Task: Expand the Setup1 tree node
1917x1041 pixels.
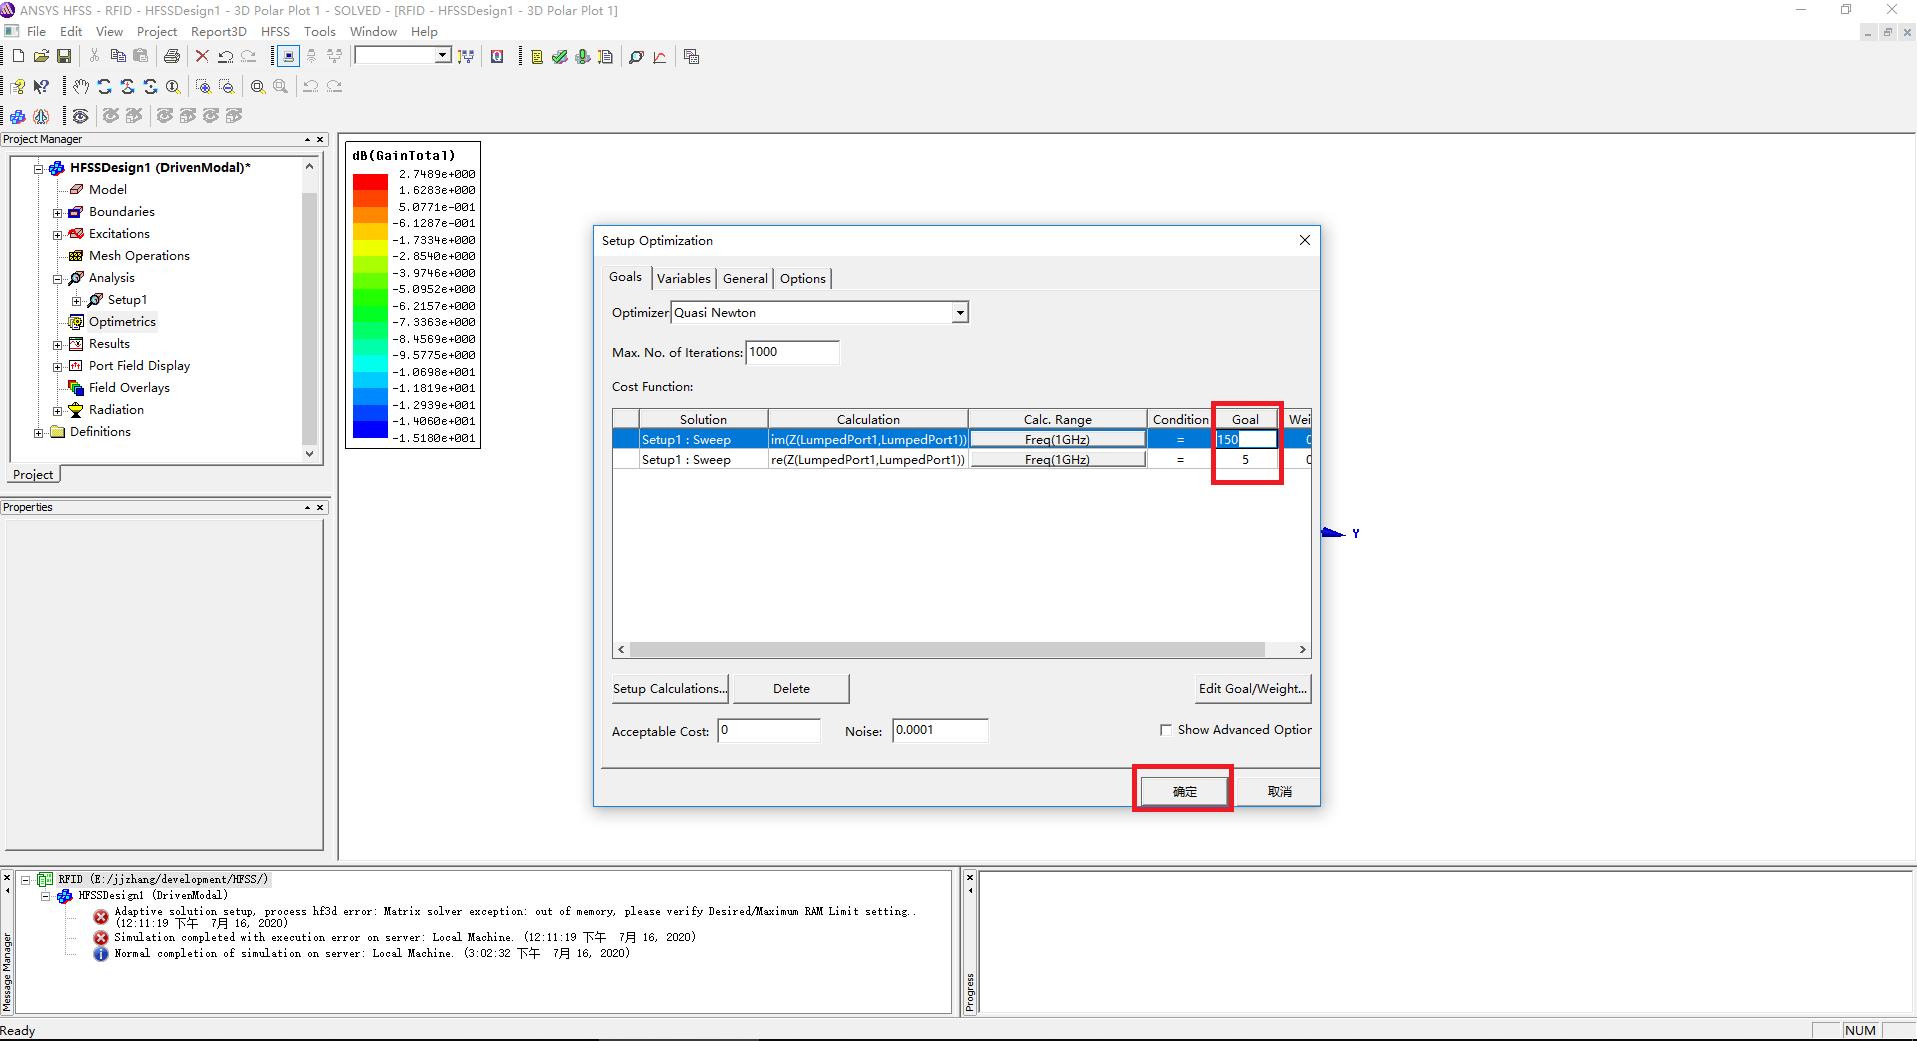Action: (77, 300)
